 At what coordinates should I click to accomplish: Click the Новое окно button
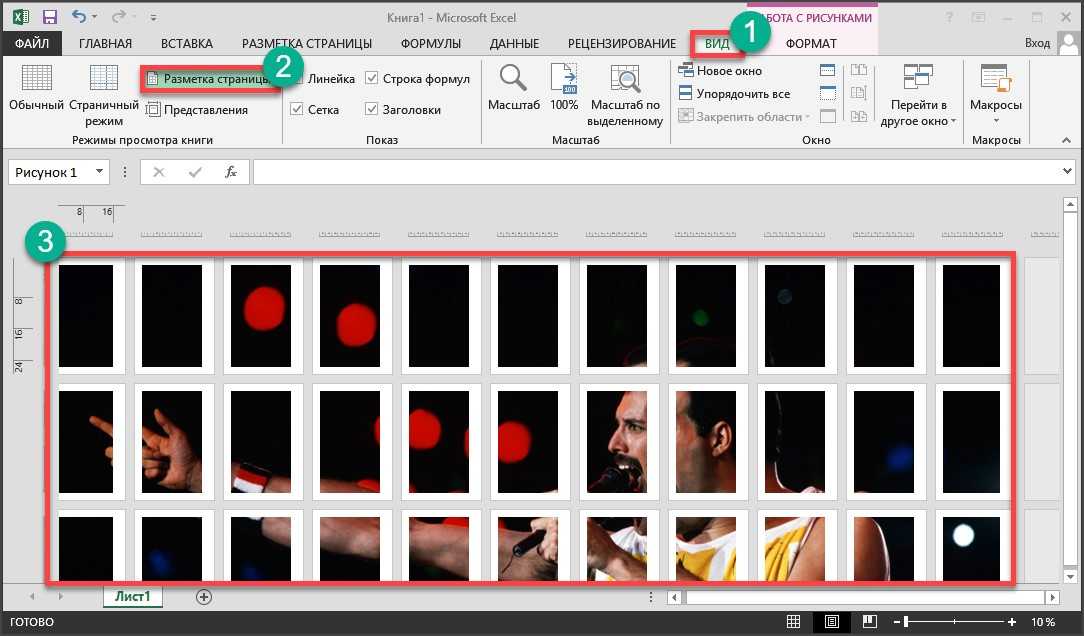(720, 71)
